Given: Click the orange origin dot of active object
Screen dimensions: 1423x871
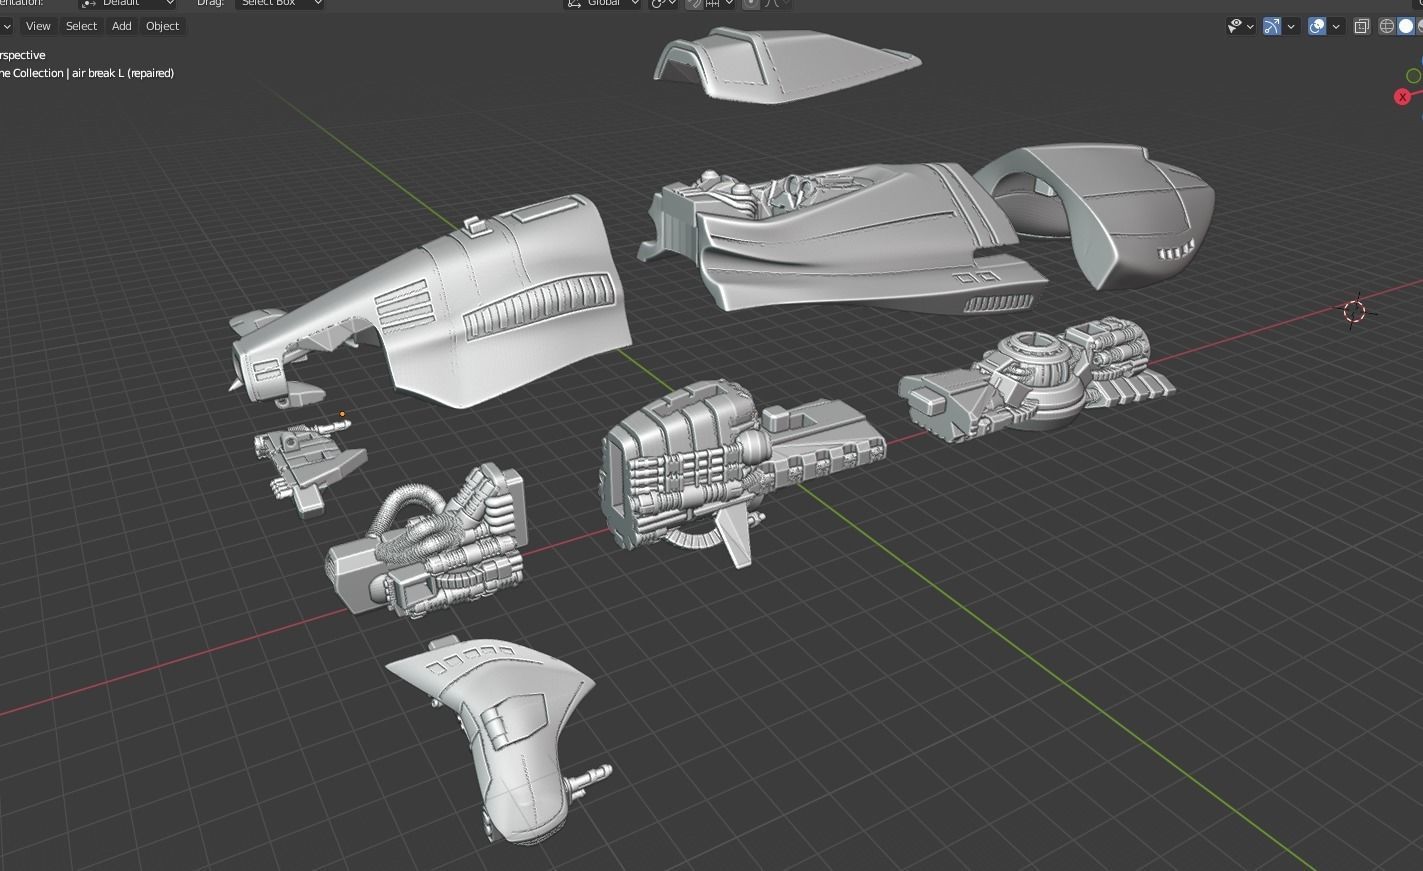Looking at the screenshot, I should [342, 414].
